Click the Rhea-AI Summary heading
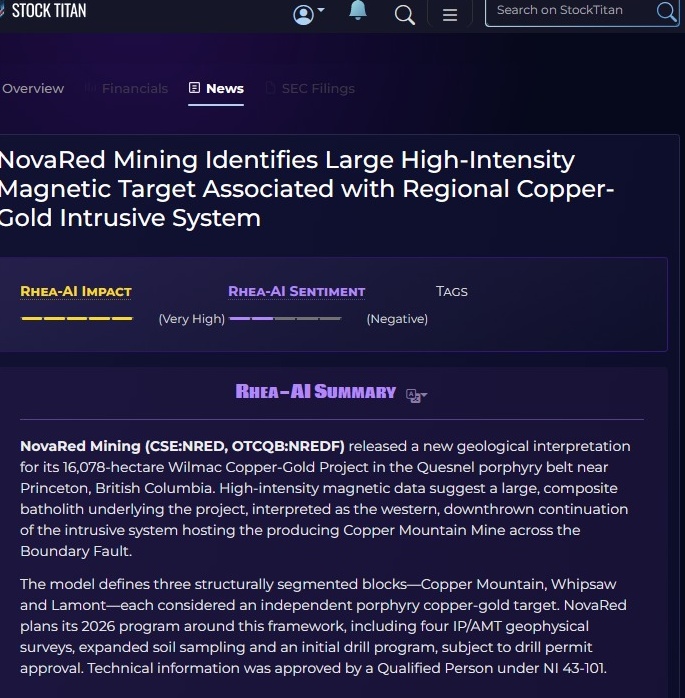The width and height of the screenshot is (685, 698). pos(316,391)
